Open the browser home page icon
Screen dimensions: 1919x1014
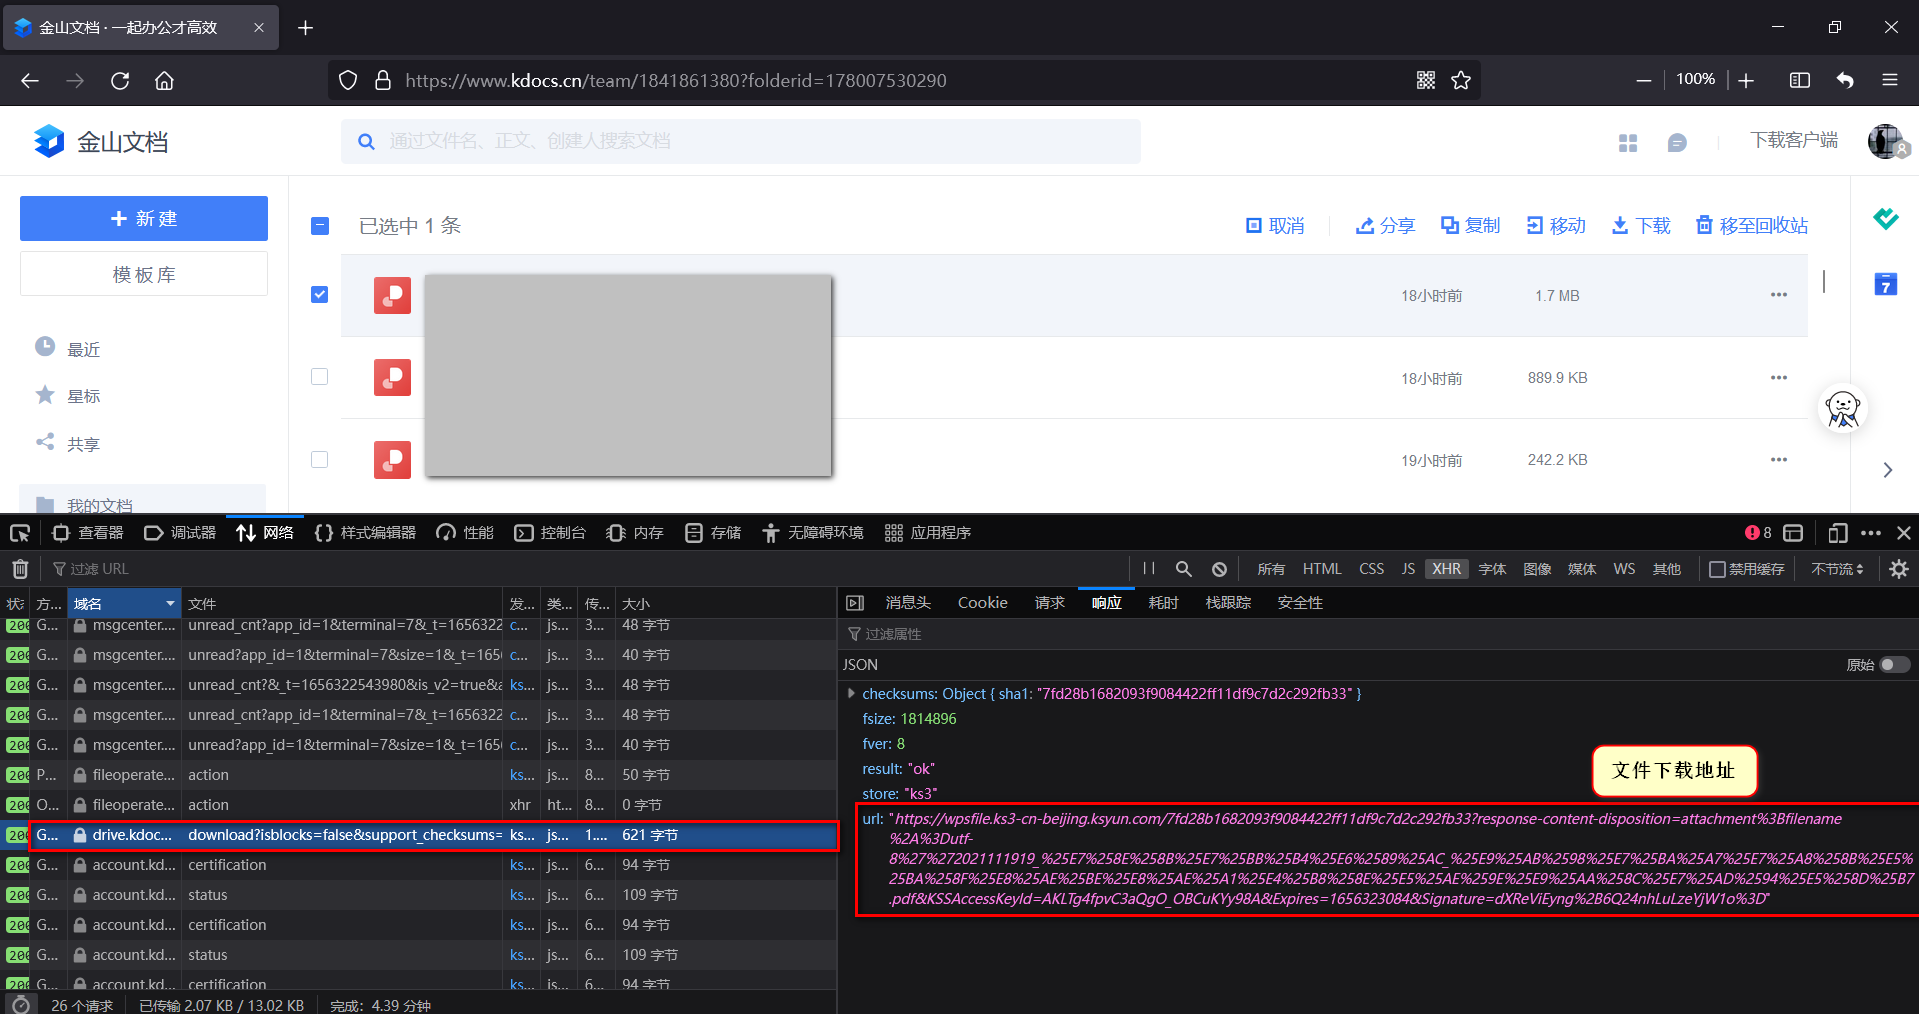[x=164, y=80]
